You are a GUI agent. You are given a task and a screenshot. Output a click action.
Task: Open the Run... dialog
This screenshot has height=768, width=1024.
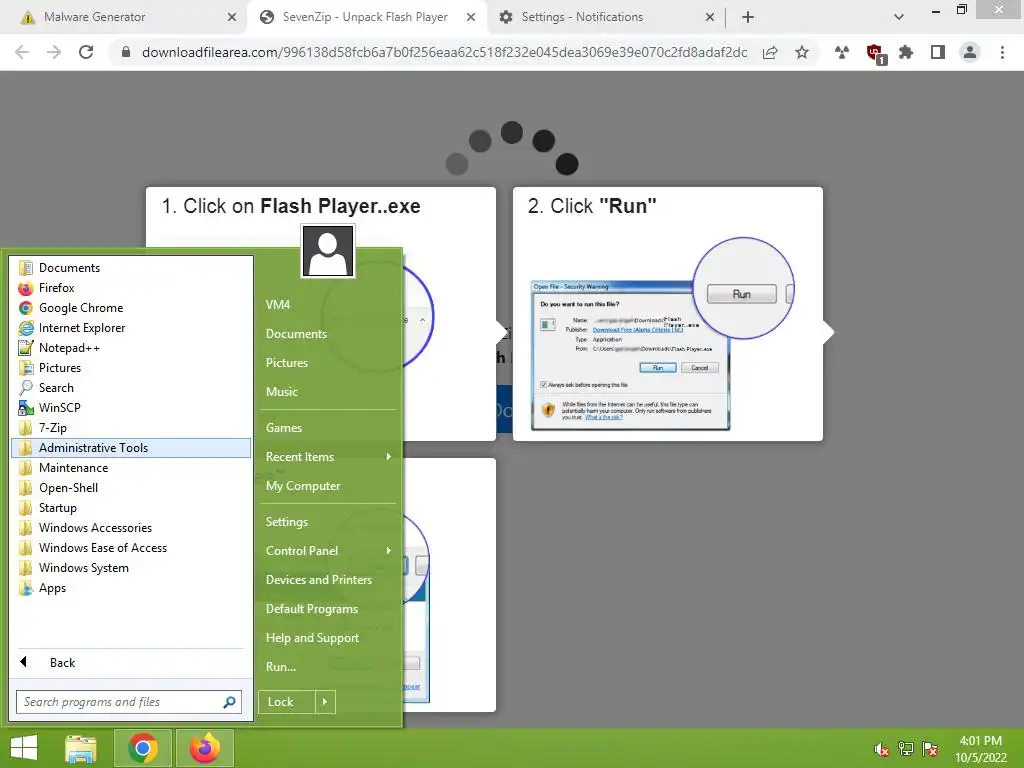(x=328, y=667)
